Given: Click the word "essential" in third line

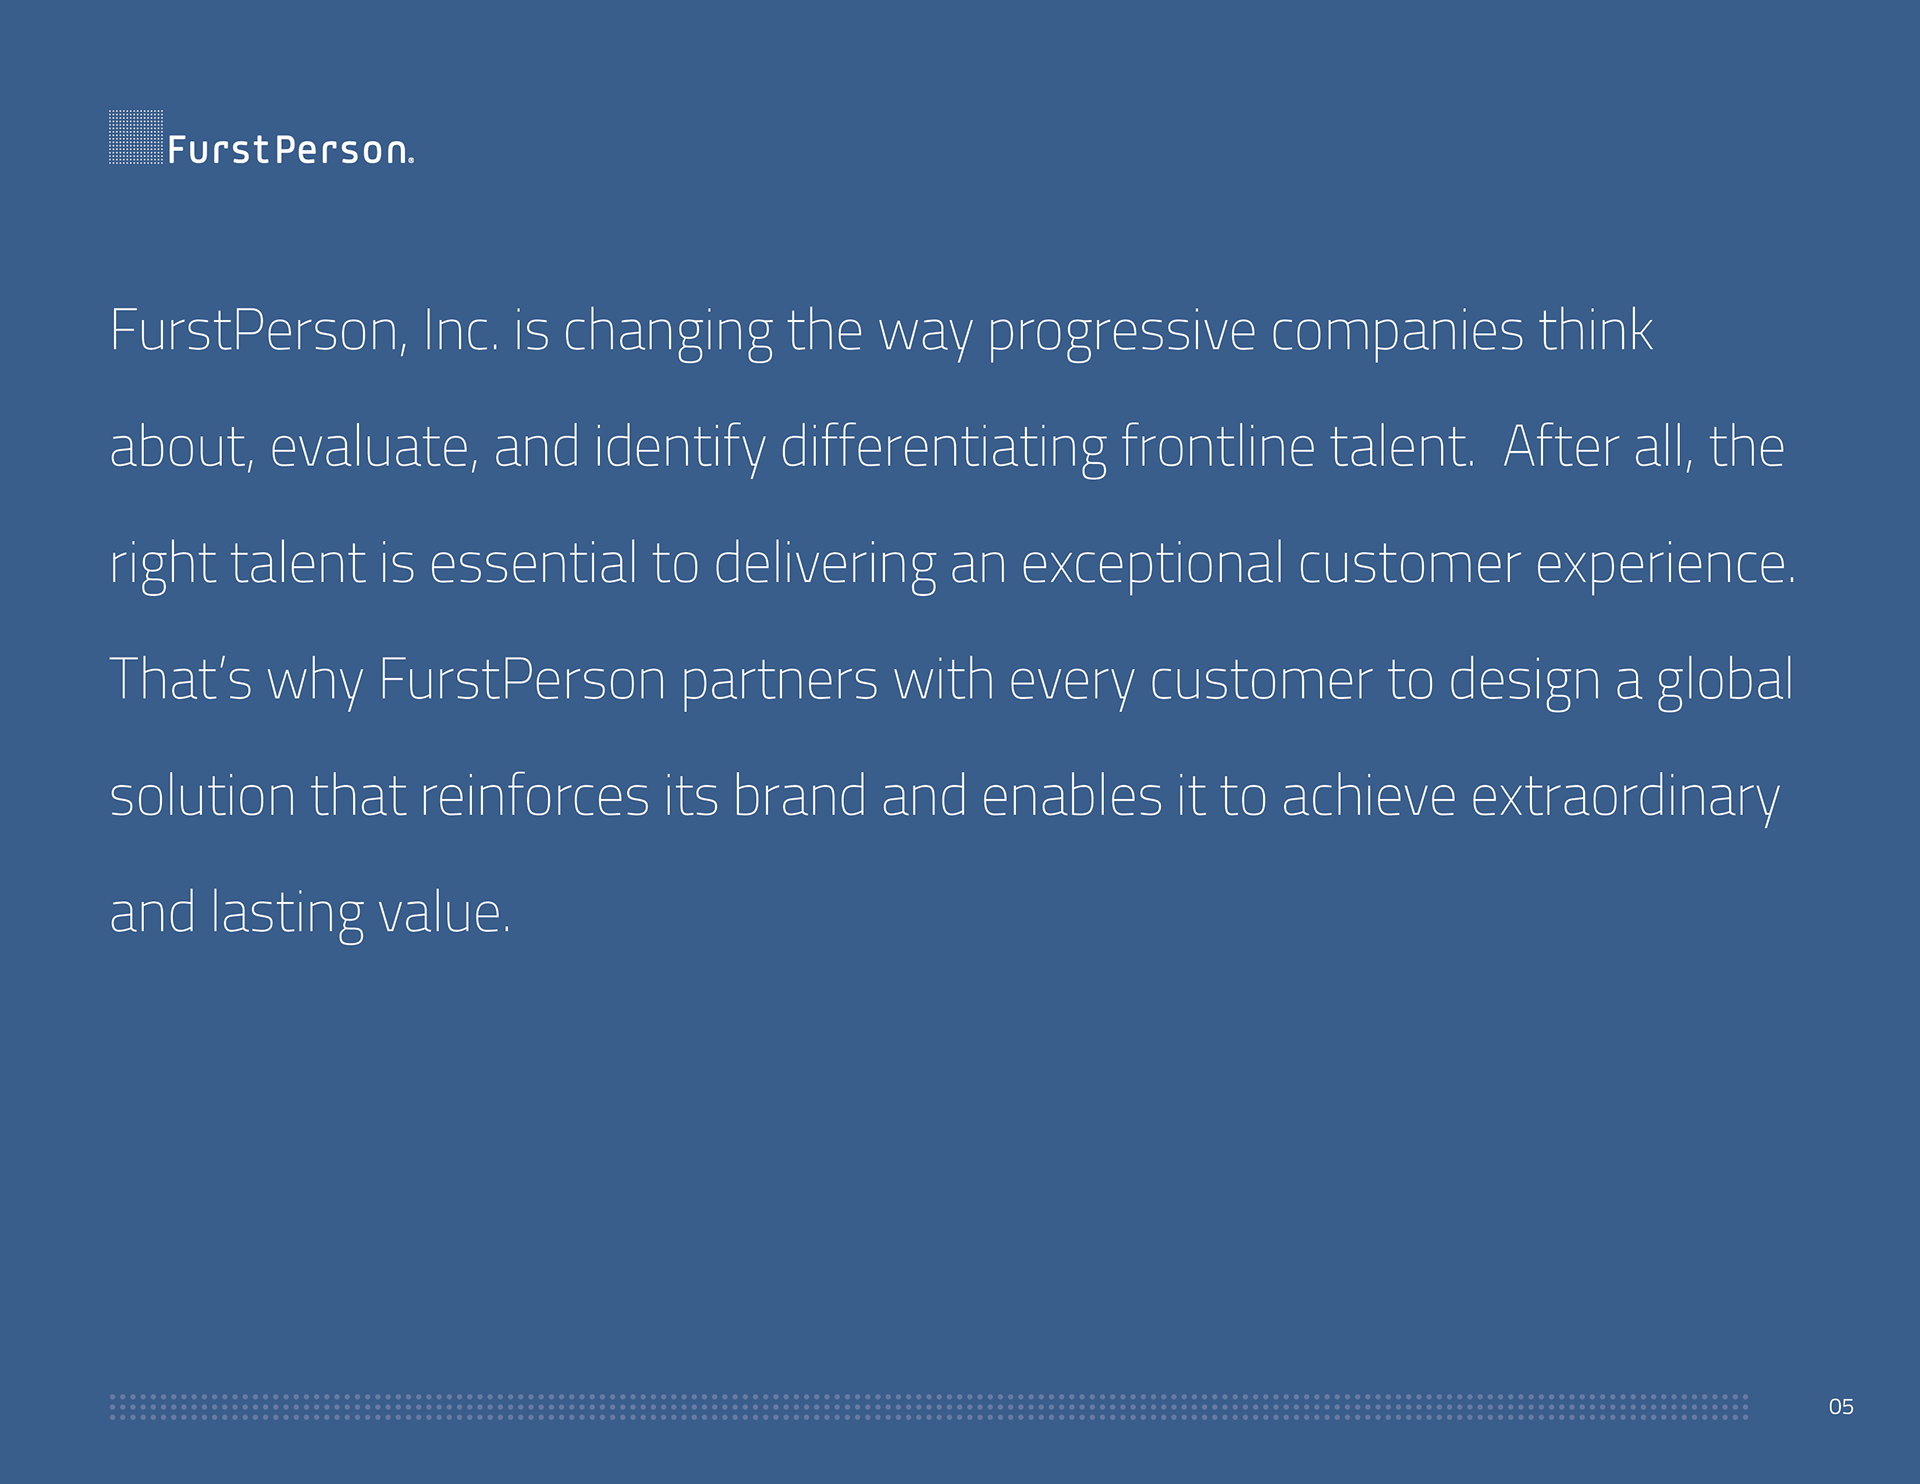Looking at the screenshot, I should tap(533, 563).
